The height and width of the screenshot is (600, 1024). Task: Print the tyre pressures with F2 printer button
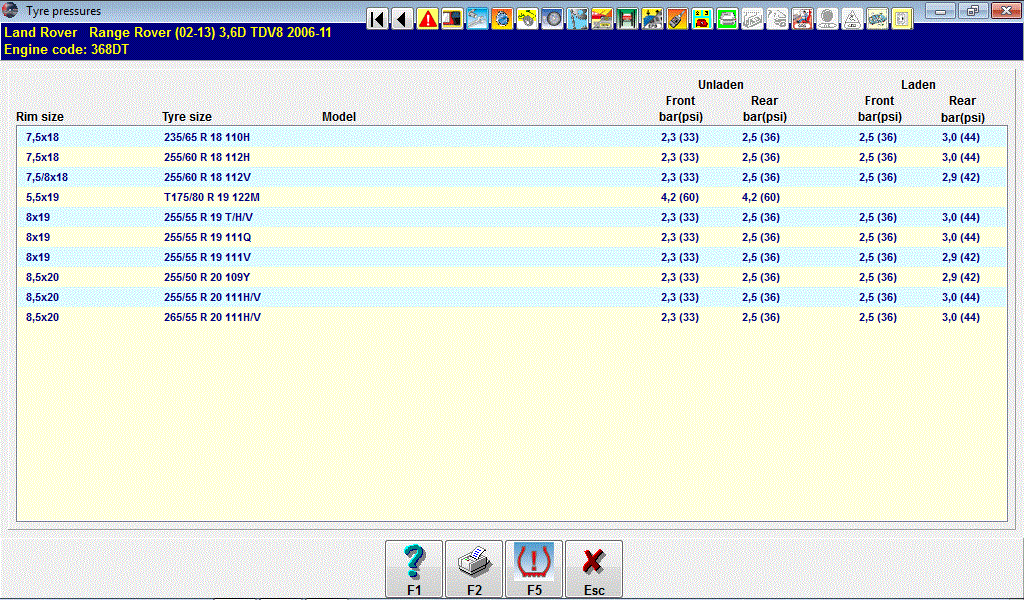pos(474,570)
